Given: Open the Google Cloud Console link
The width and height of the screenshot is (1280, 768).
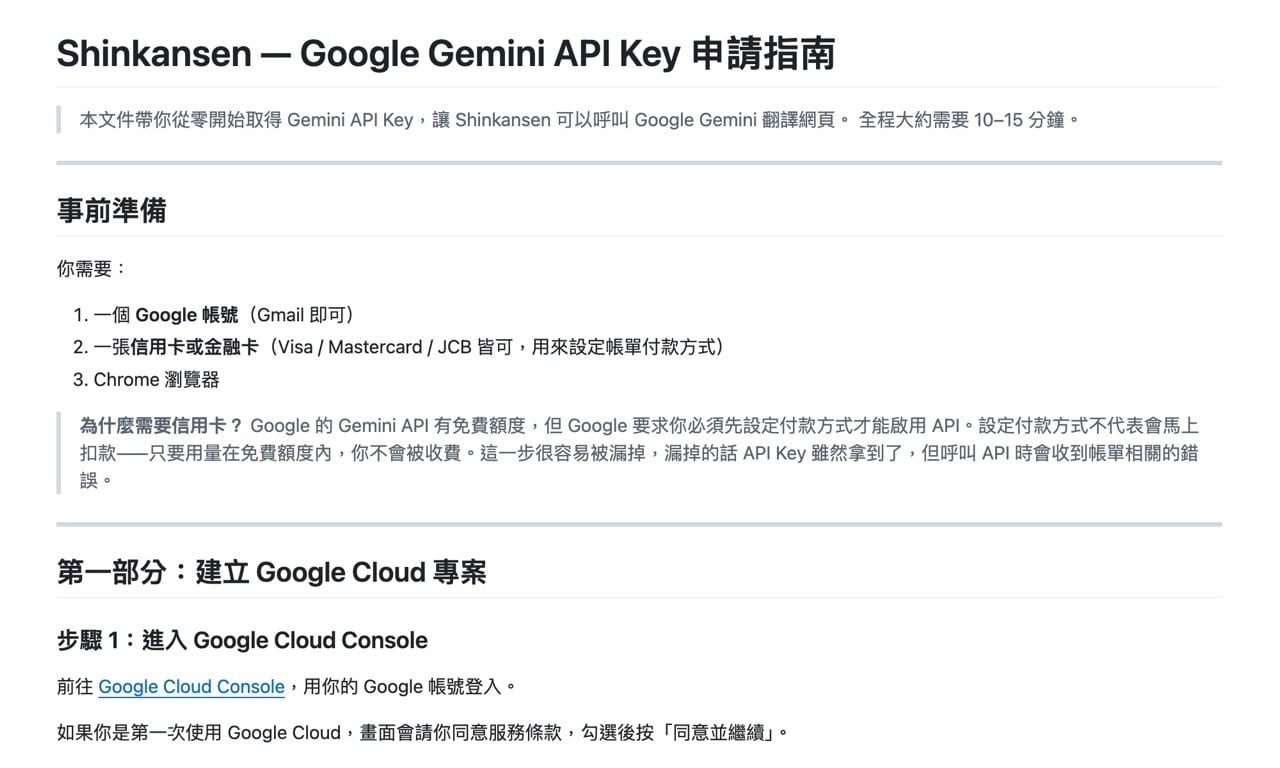Looking at the screenshot, I should click(x=191, y=687).
